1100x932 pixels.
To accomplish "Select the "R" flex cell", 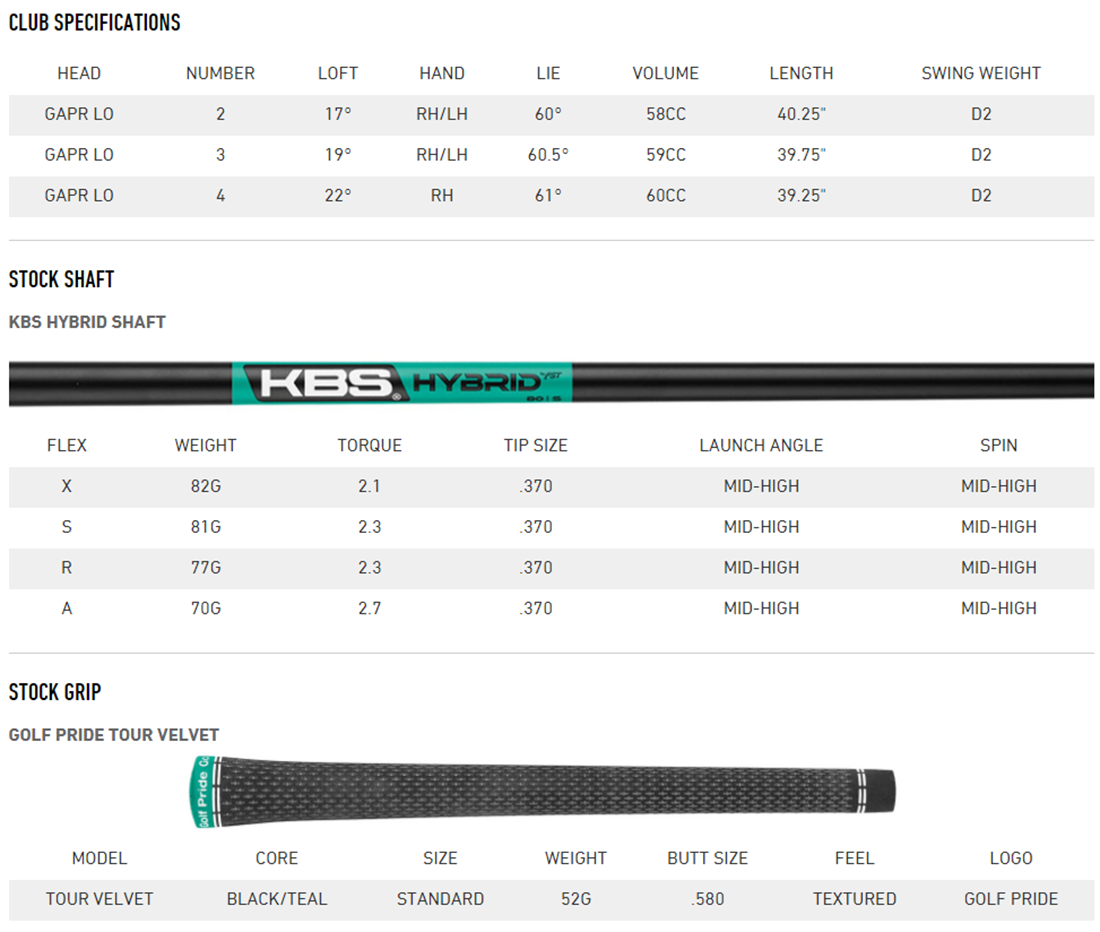I will 67,568.
